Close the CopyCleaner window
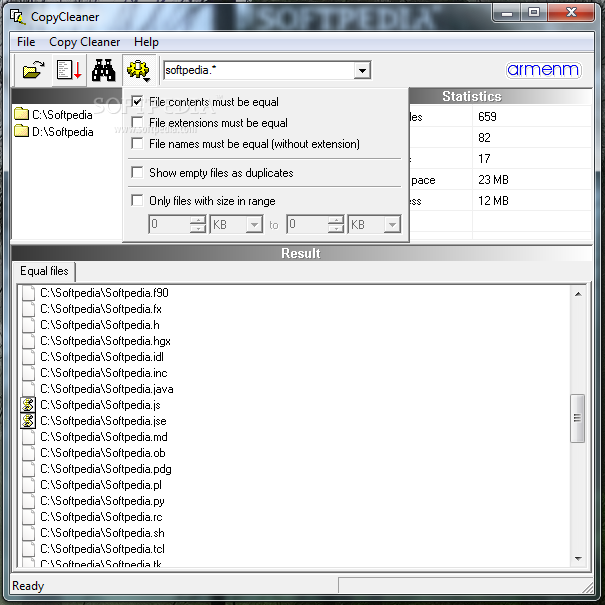This screenshot has width=605, height=605. 571,13
